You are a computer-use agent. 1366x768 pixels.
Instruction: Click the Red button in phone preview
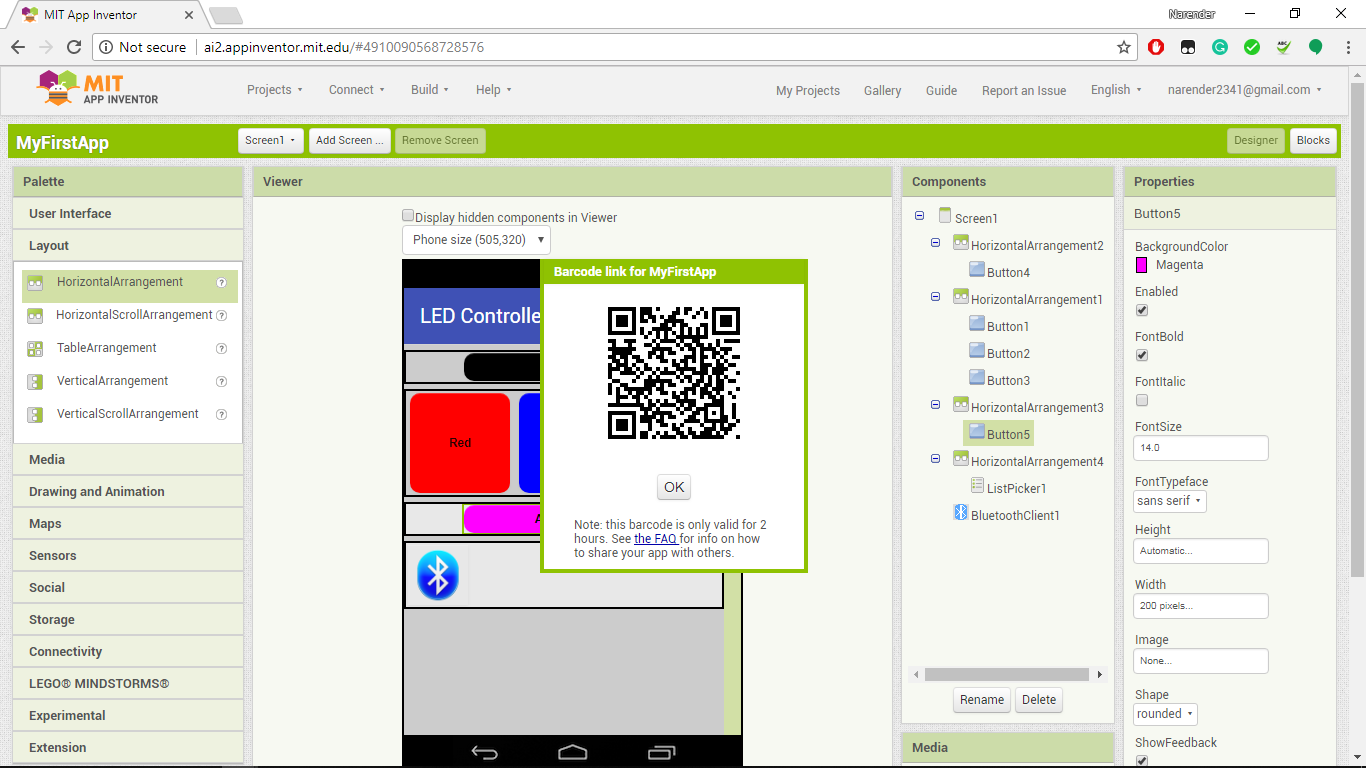pyautogui.click(x=460, y=443)
